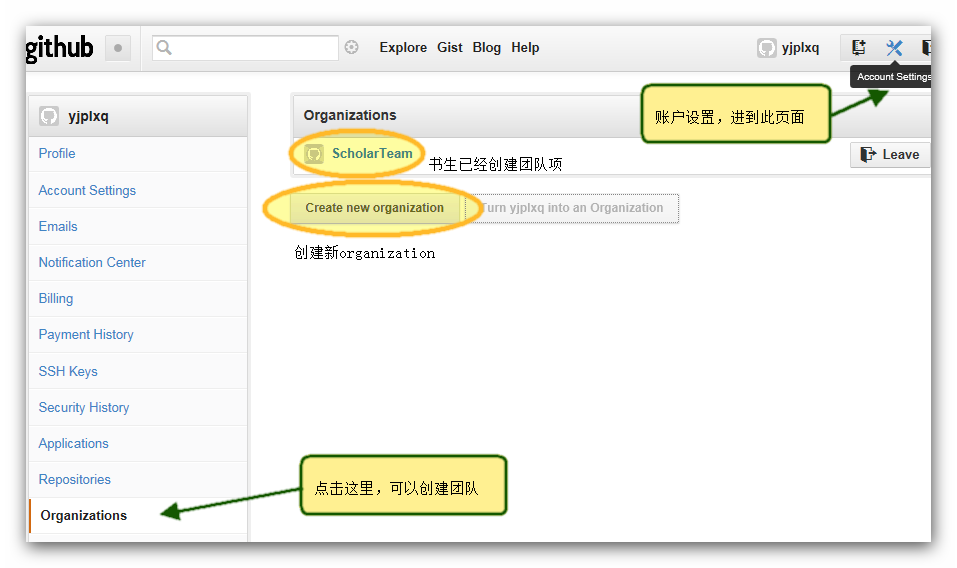Image resolution: width=957 pixels, height=568 pixels.
Task: Click the yjplxq sidebar header name
Action: coord(88,116)
